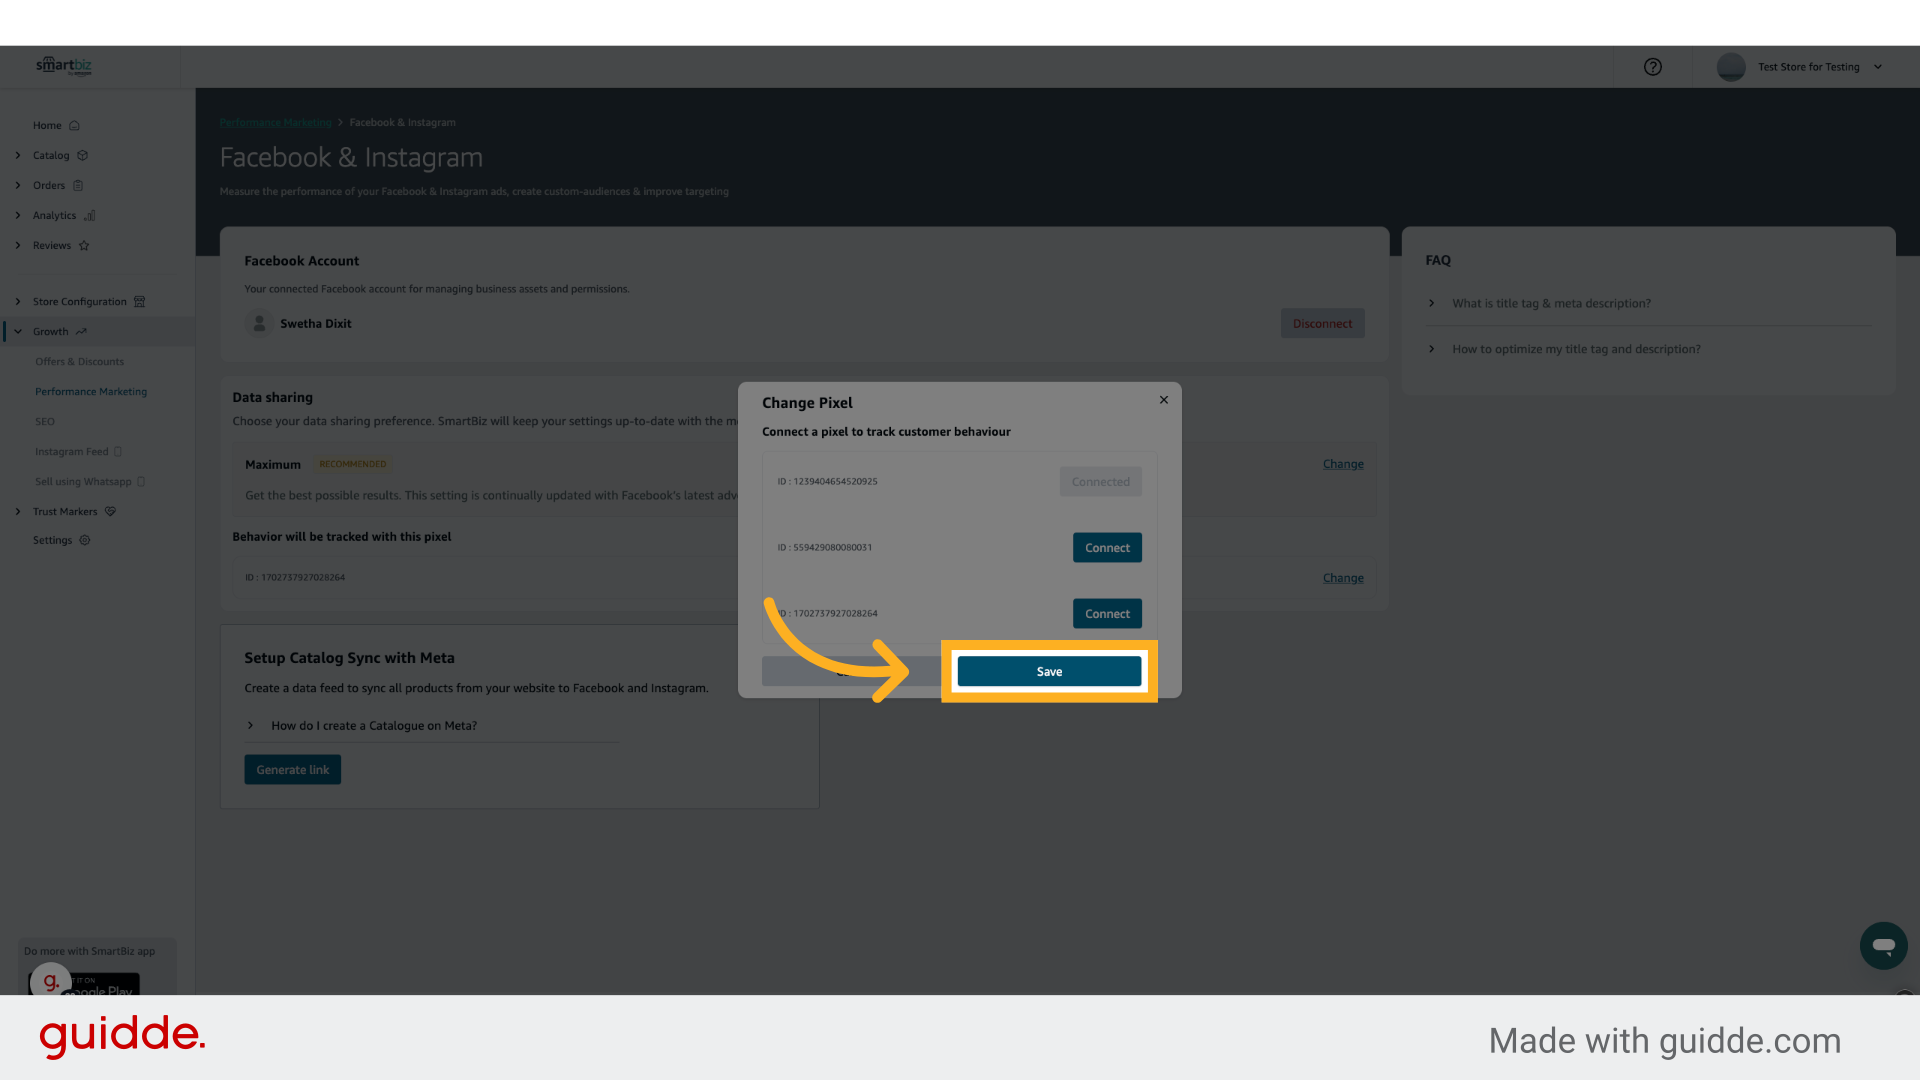Image resolution: width=1920 pixels, height=1080 pixels.
Task: Open the chat support bubble icon
Action: pos(1884,946)
